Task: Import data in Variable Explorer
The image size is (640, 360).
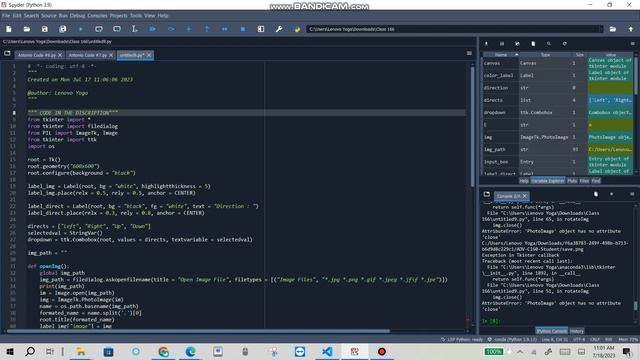Action: [x=486, y=44]
